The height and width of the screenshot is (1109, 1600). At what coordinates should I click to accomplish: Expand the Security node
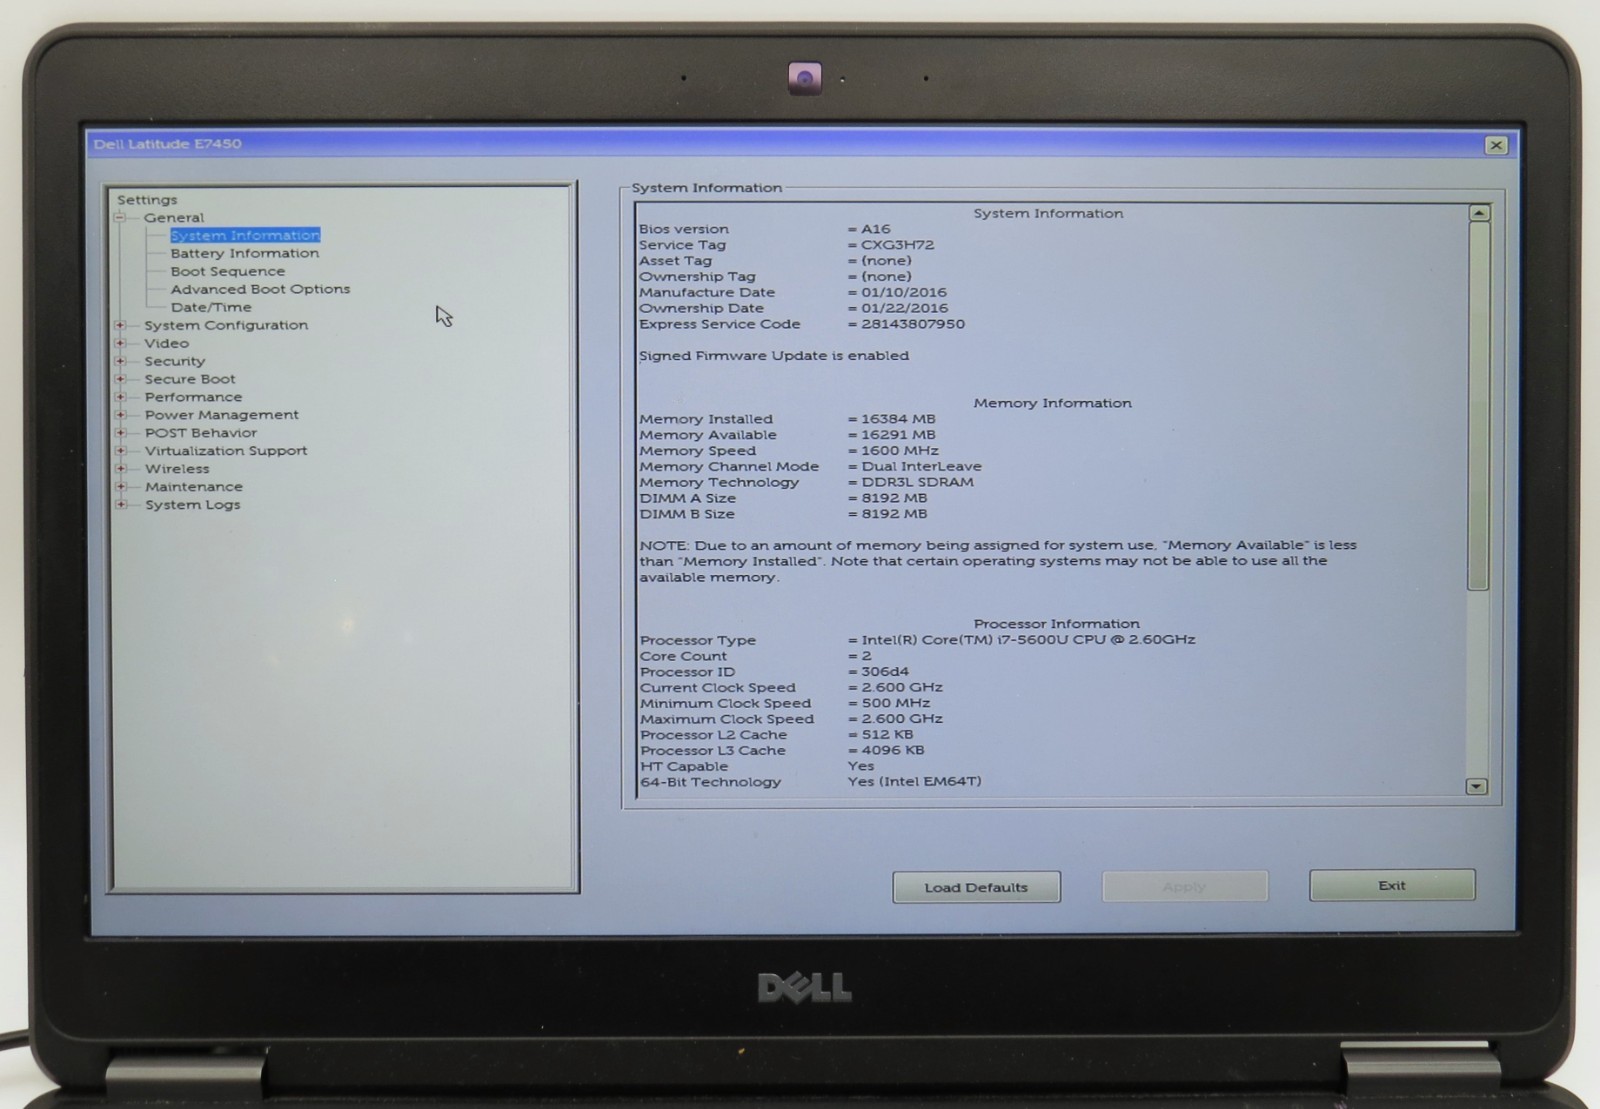(x=120, y=361)
